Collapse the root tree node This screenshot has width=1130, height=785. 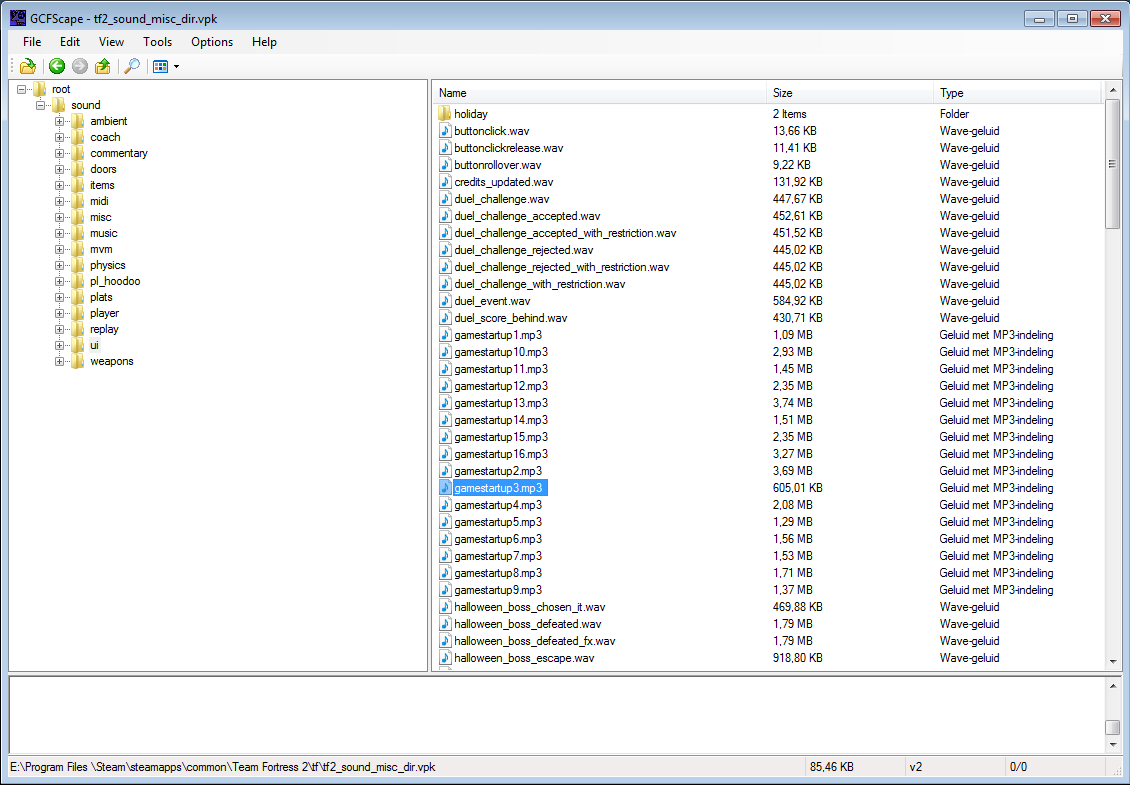[22, 89]
